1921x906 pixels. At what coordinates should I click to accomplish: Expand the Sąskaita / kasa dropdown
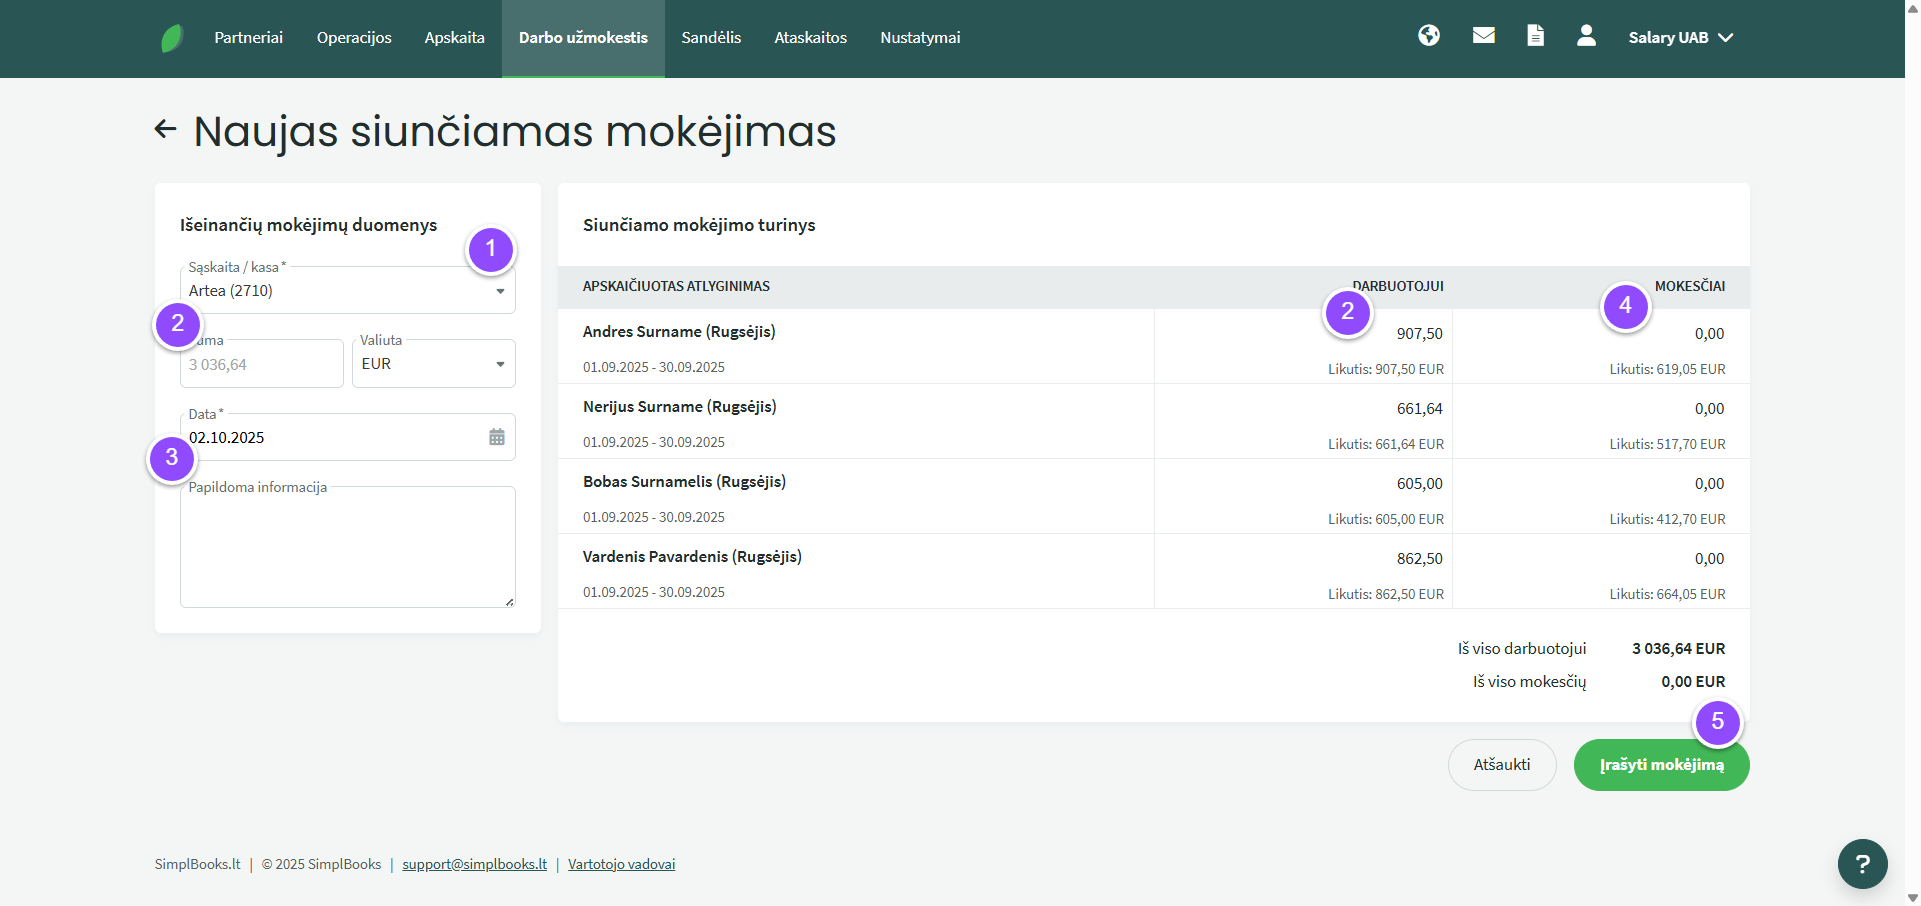500,291
